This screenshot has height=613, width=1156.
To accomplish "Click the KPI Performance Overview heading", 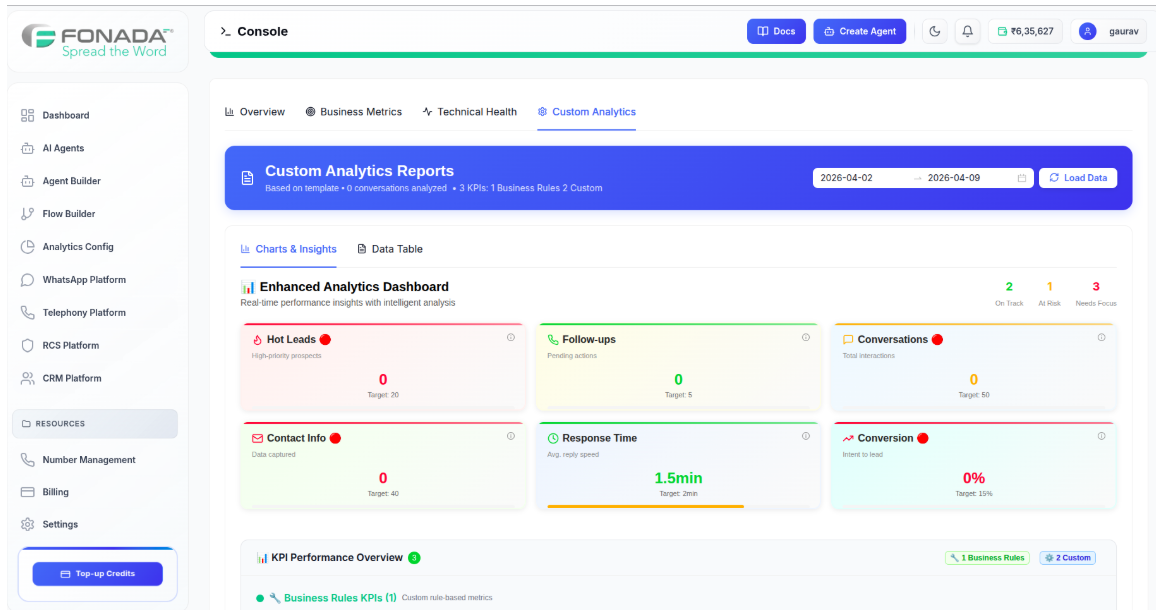I will 337,558.
